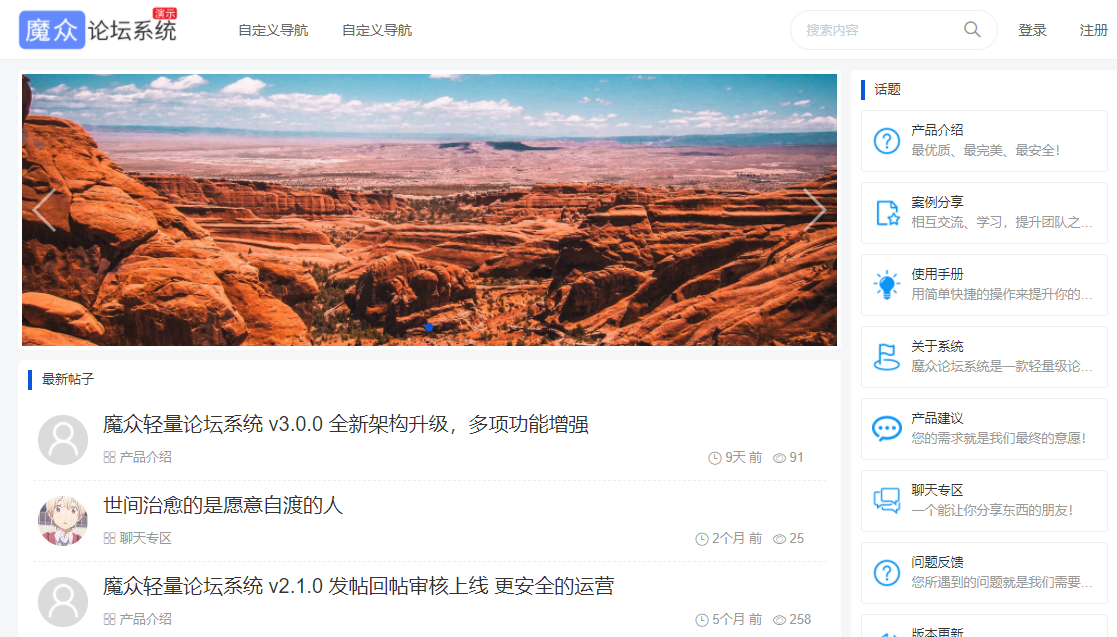
Task: Go to the previous carousel slide
Action: tap(44, 209)
